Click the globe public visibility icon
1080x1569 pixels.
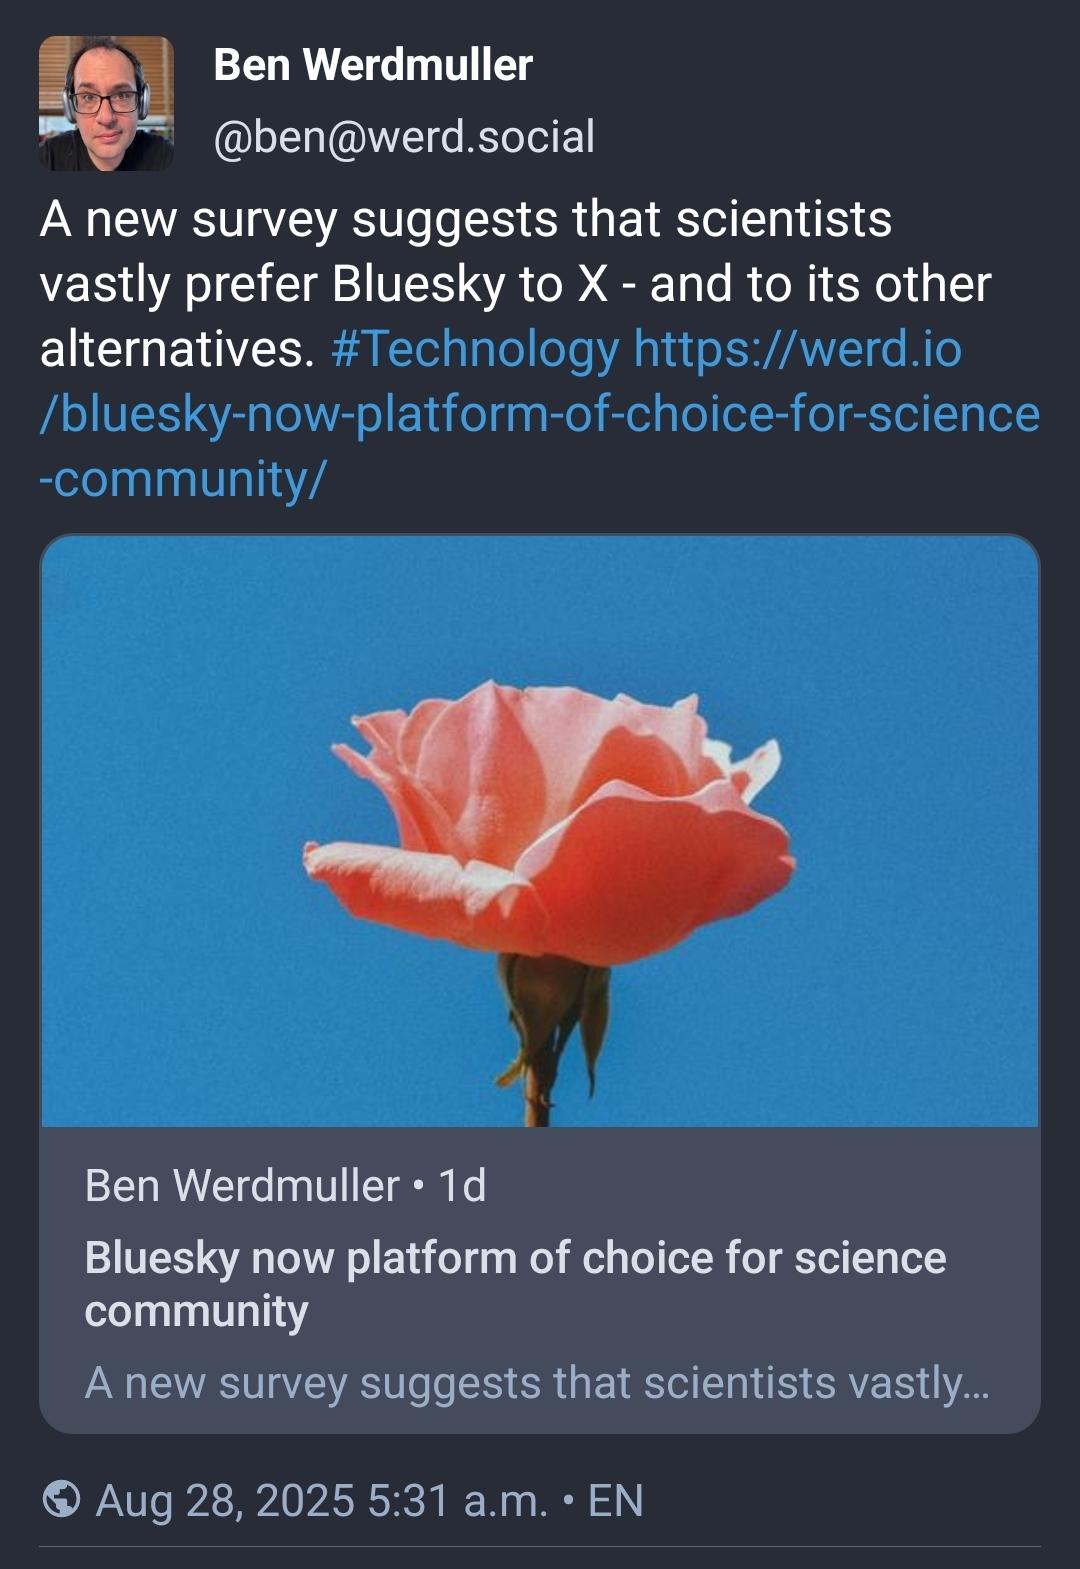(62, 1499)
